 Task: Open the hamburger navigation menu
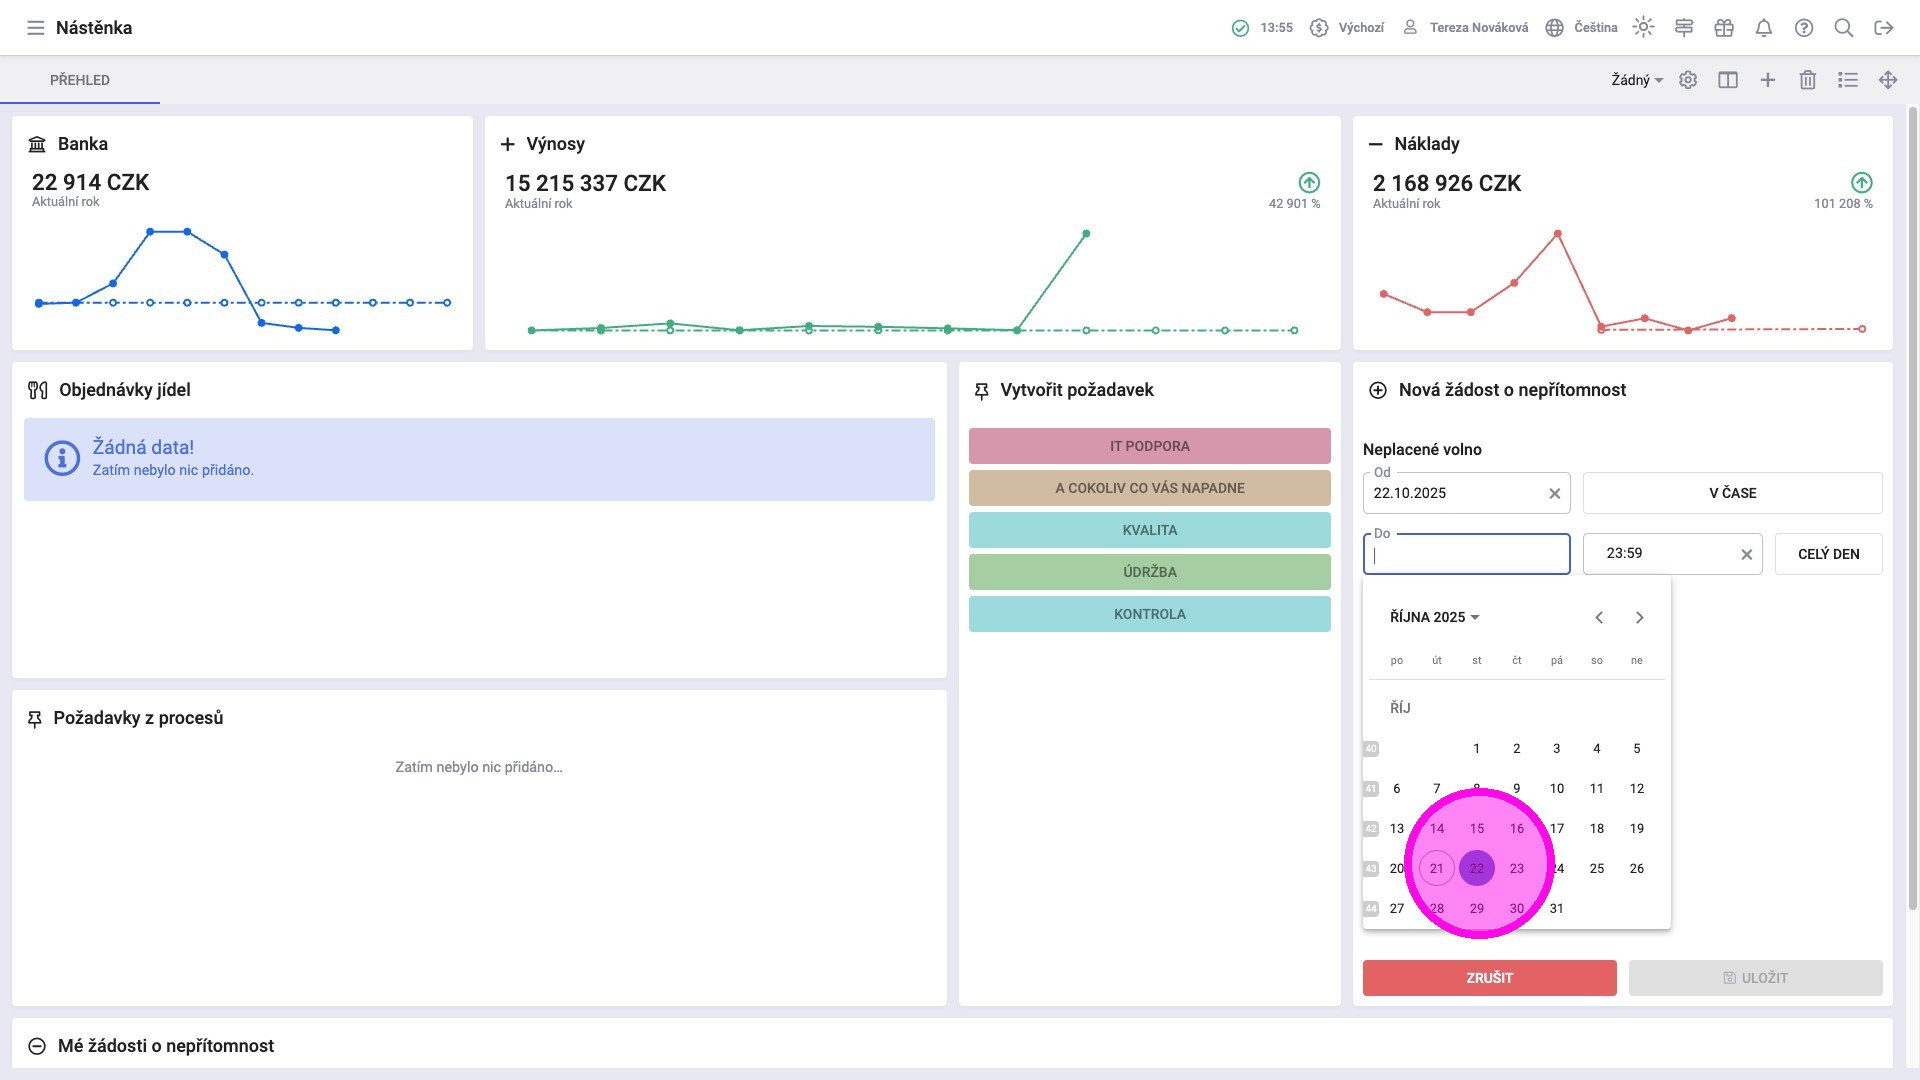pyautogui.click(x=35, y=28)
